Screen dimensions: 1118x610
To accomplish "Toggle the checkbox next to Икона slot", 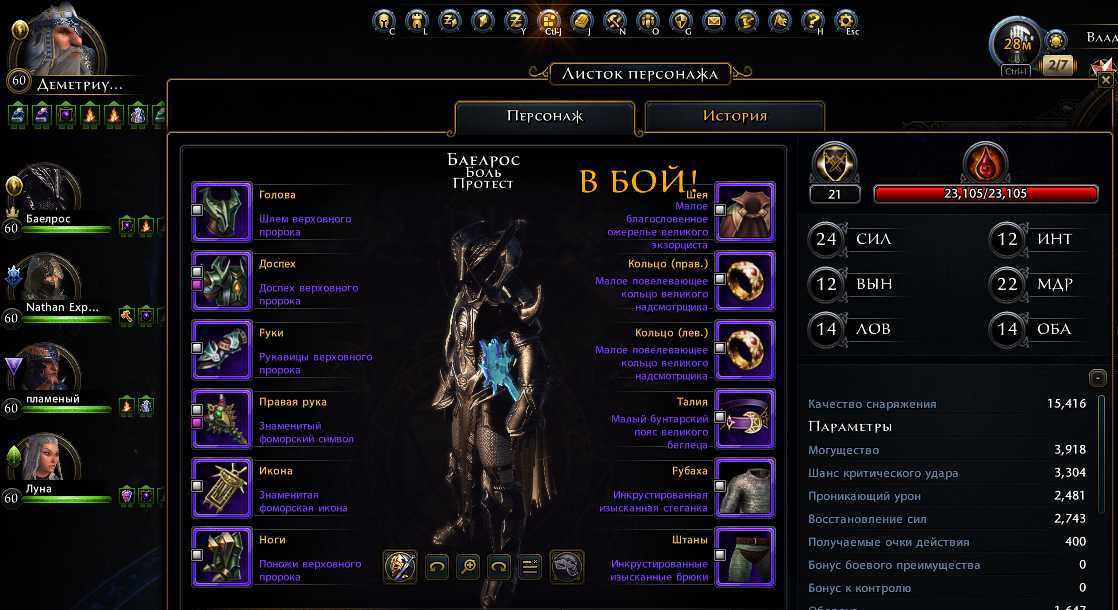I will [198, 486].
